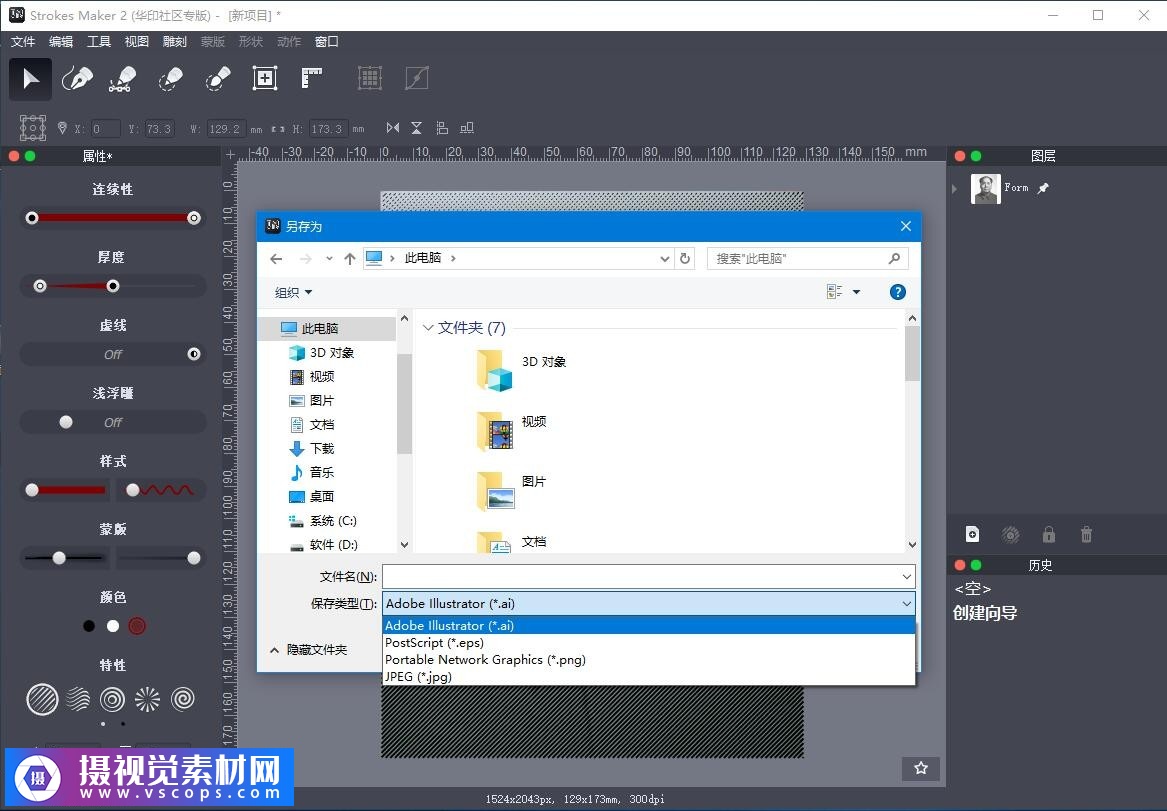Open the 组织 organize button
Image resolution: width=1167 pixels, height=811 pixels.
pyautogui.click(x=293, y=292)
